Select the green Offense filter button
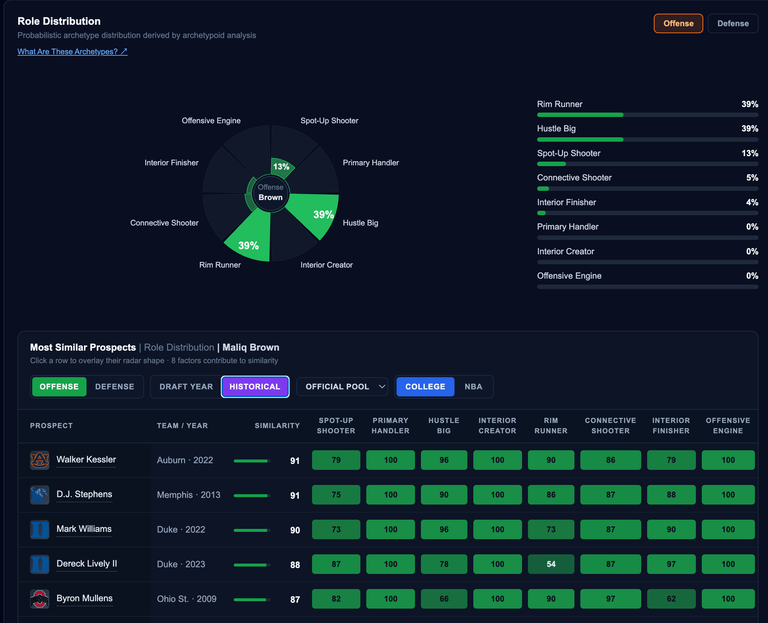Image resolution: width=768 pixels, height=623 pixels. pyautogui.click(x=59, y=387)
